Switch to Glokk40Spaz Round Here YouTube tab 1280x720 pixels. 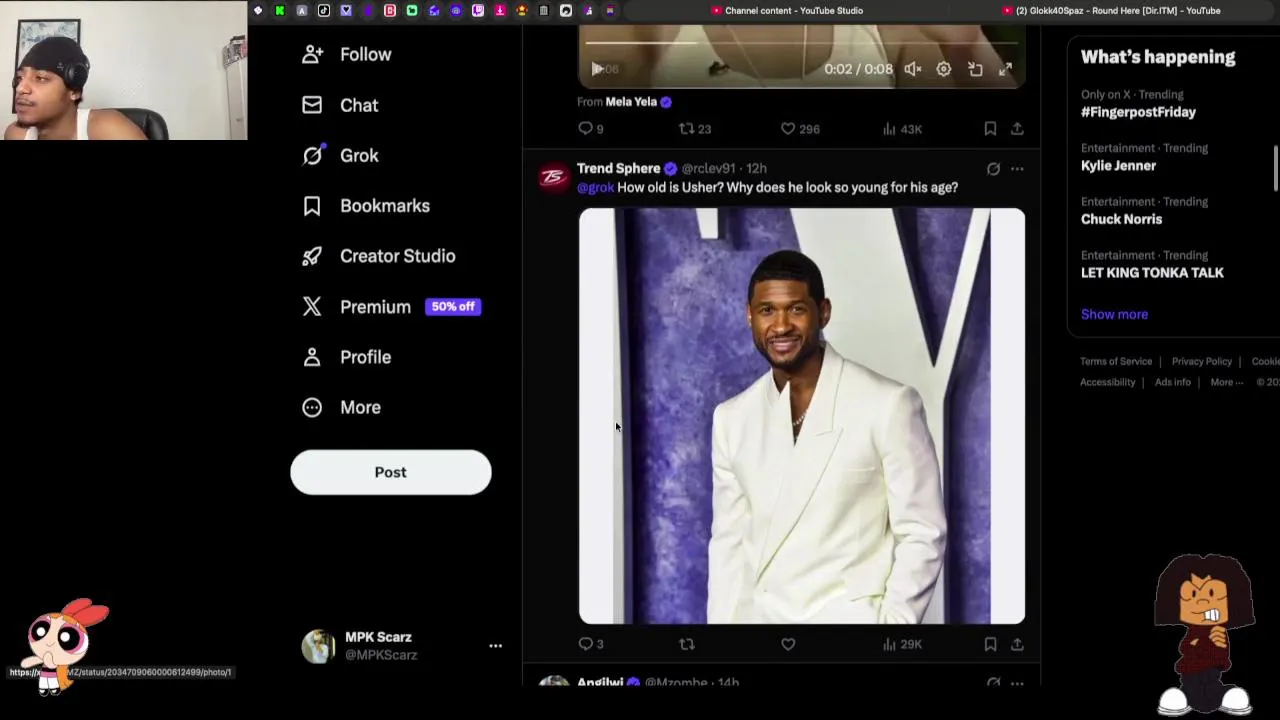pyautogui.click(x=1110, y=10)
